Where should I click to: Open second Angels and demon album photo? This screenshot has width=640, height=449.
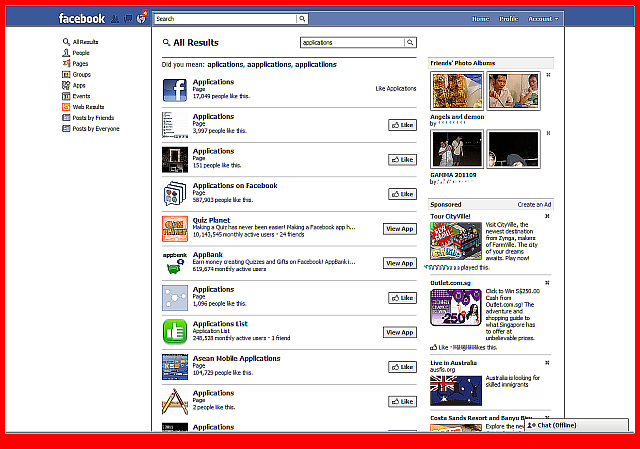tap(513, 91)
